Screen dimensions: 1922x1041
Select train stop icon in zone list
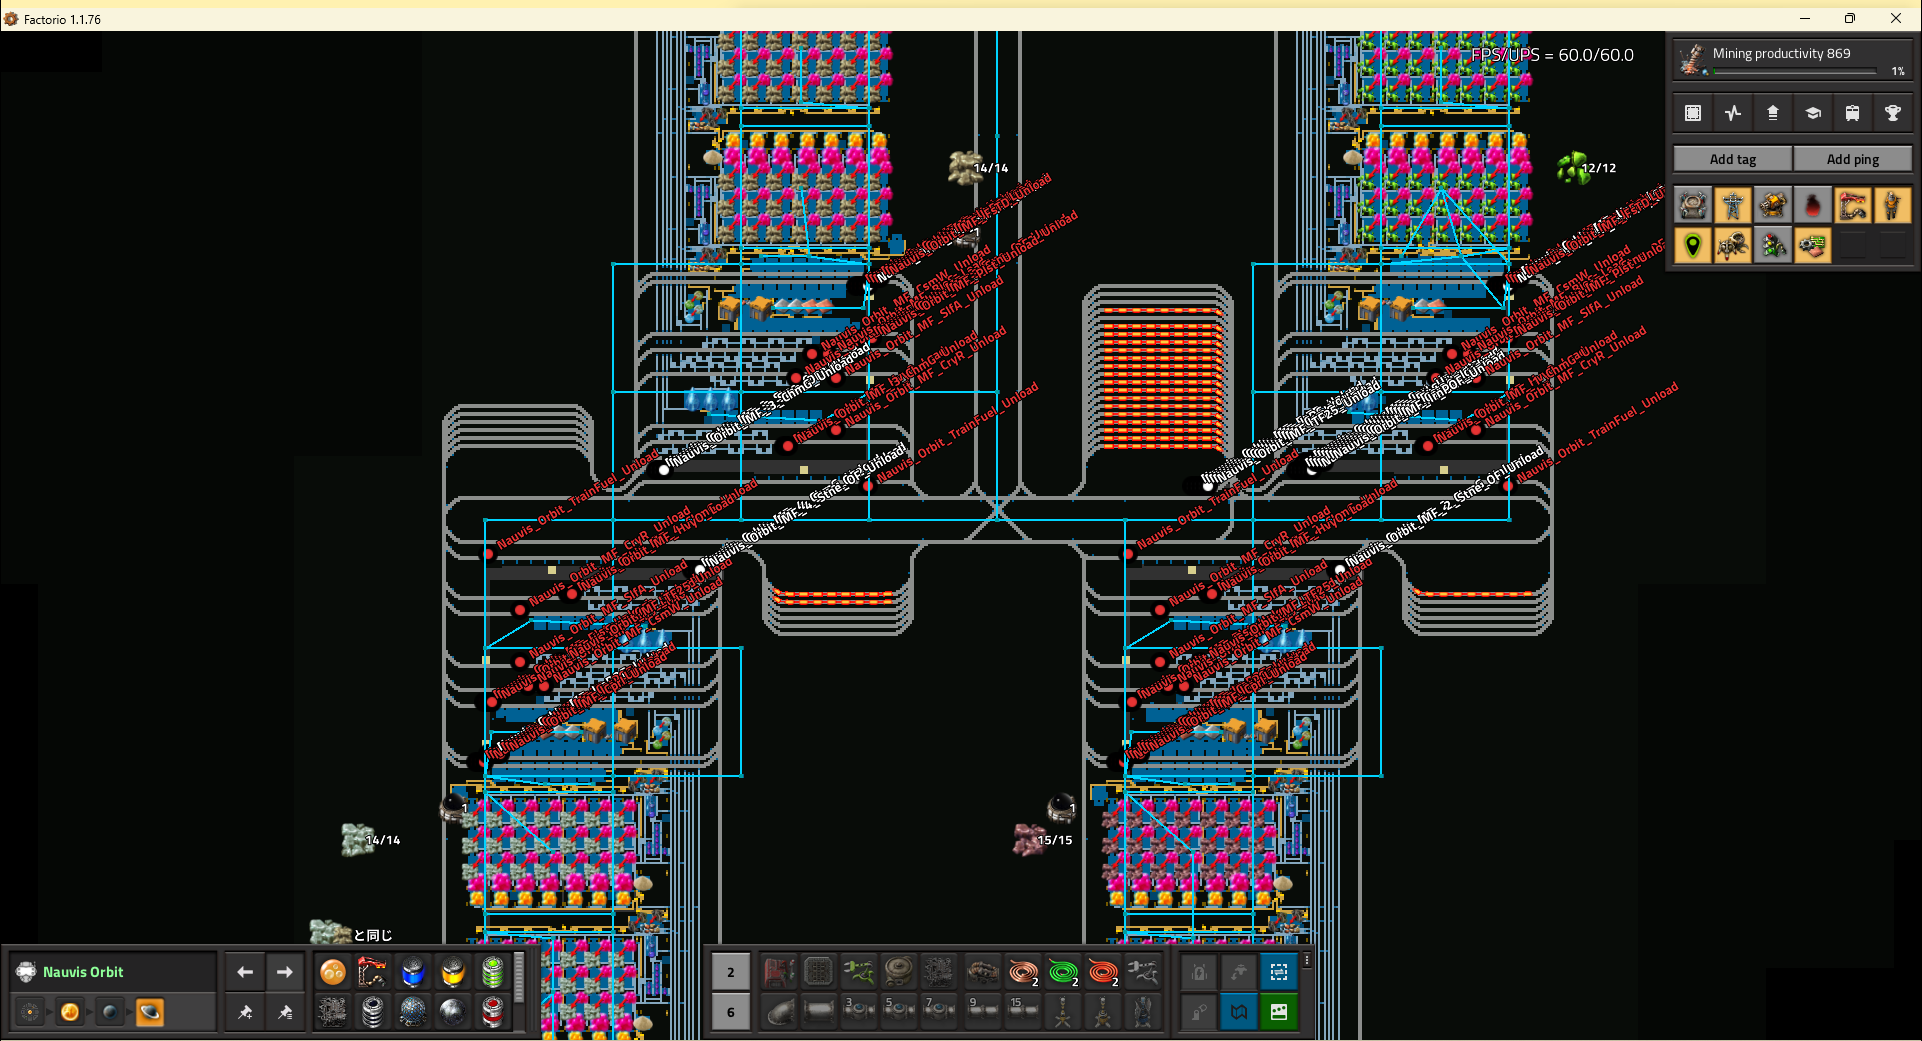tap(373, 972)
